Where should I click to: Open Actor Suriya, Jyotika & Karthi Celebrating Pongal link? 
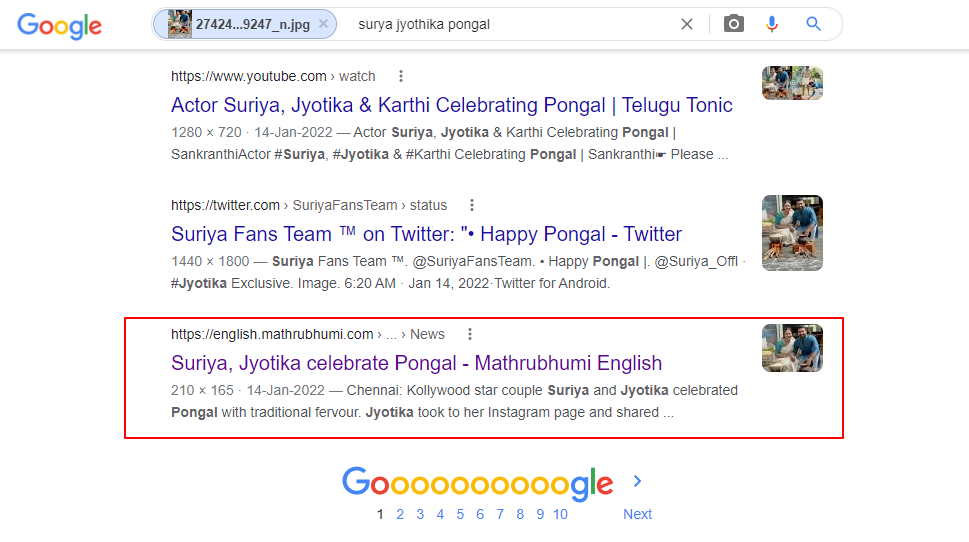click(x=452, y=105)
